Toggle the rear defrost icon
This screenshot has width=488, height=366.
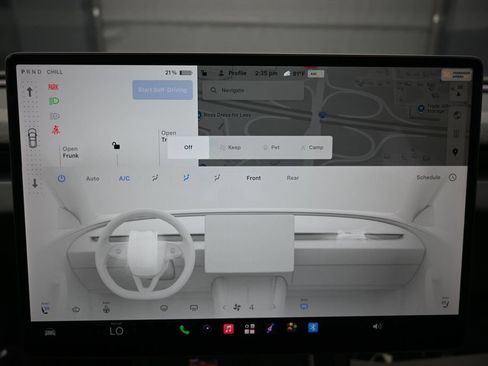(x=194, y=308)
